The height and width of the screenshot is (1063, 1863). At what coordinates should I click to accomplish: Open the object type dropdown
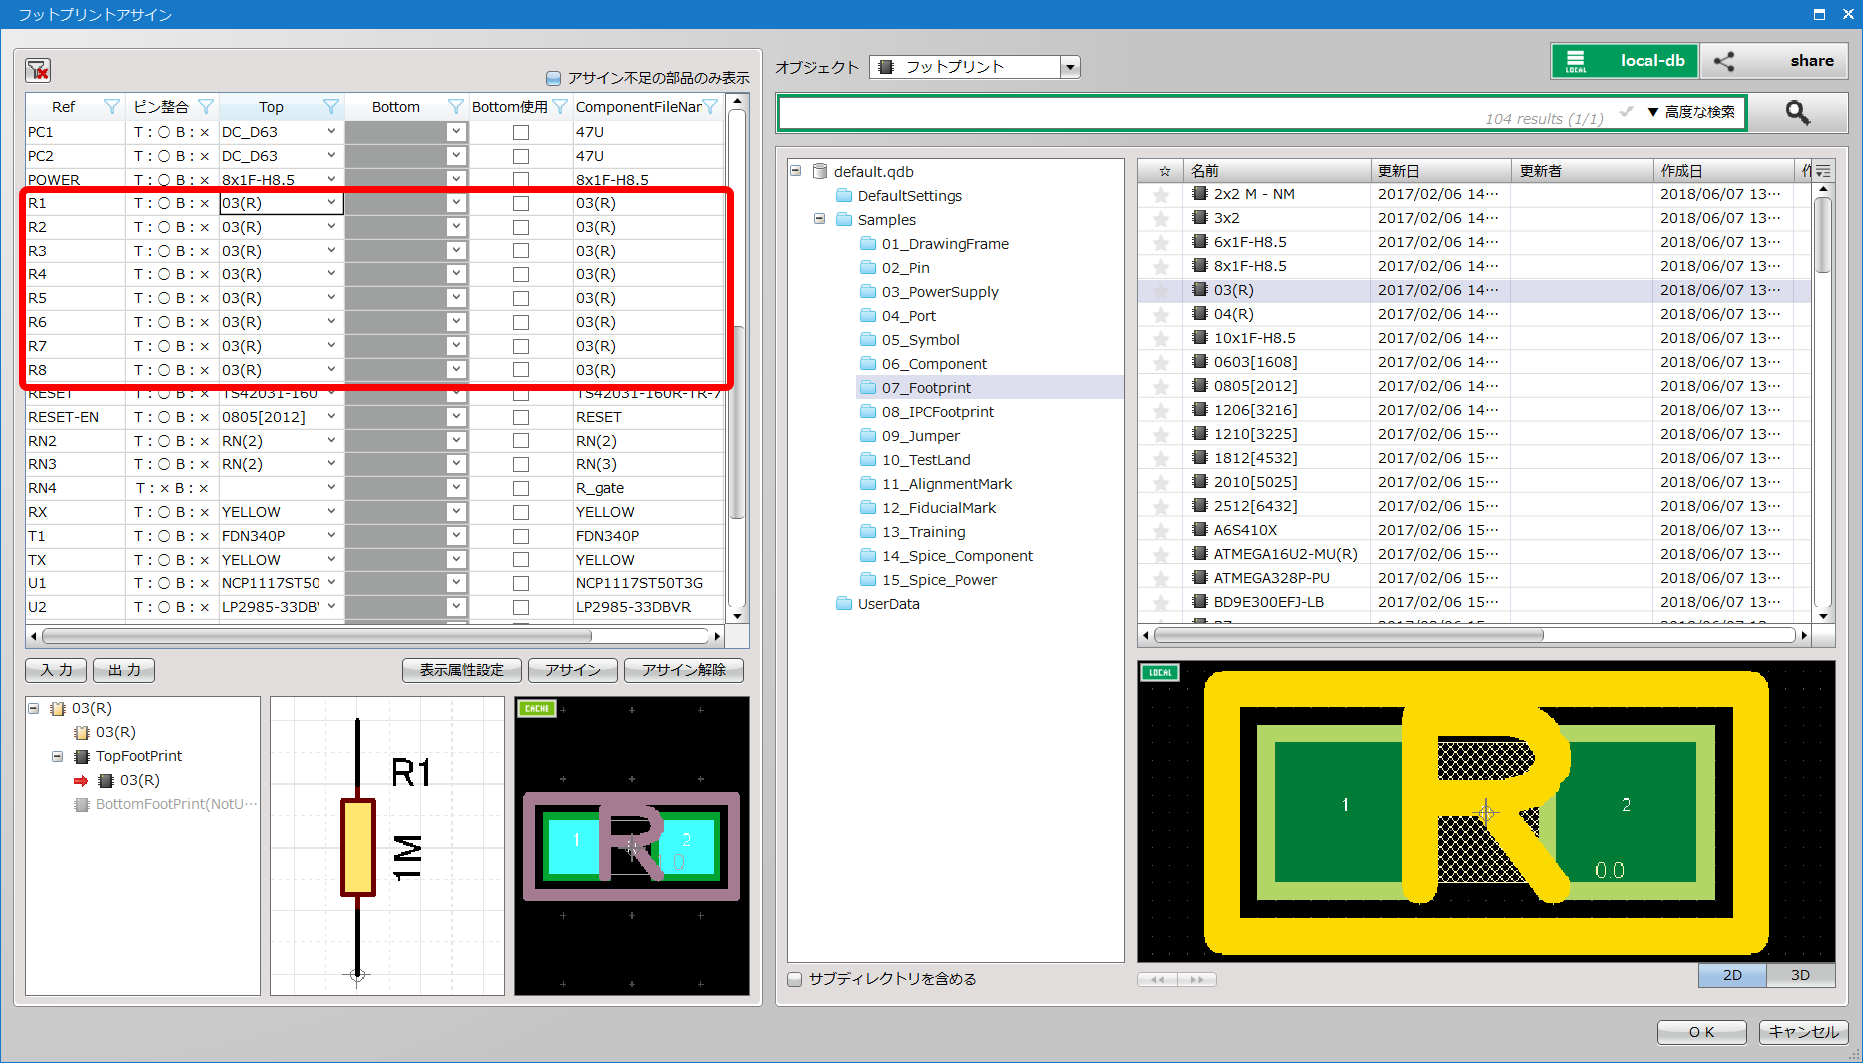click(x=1070, y=67)
